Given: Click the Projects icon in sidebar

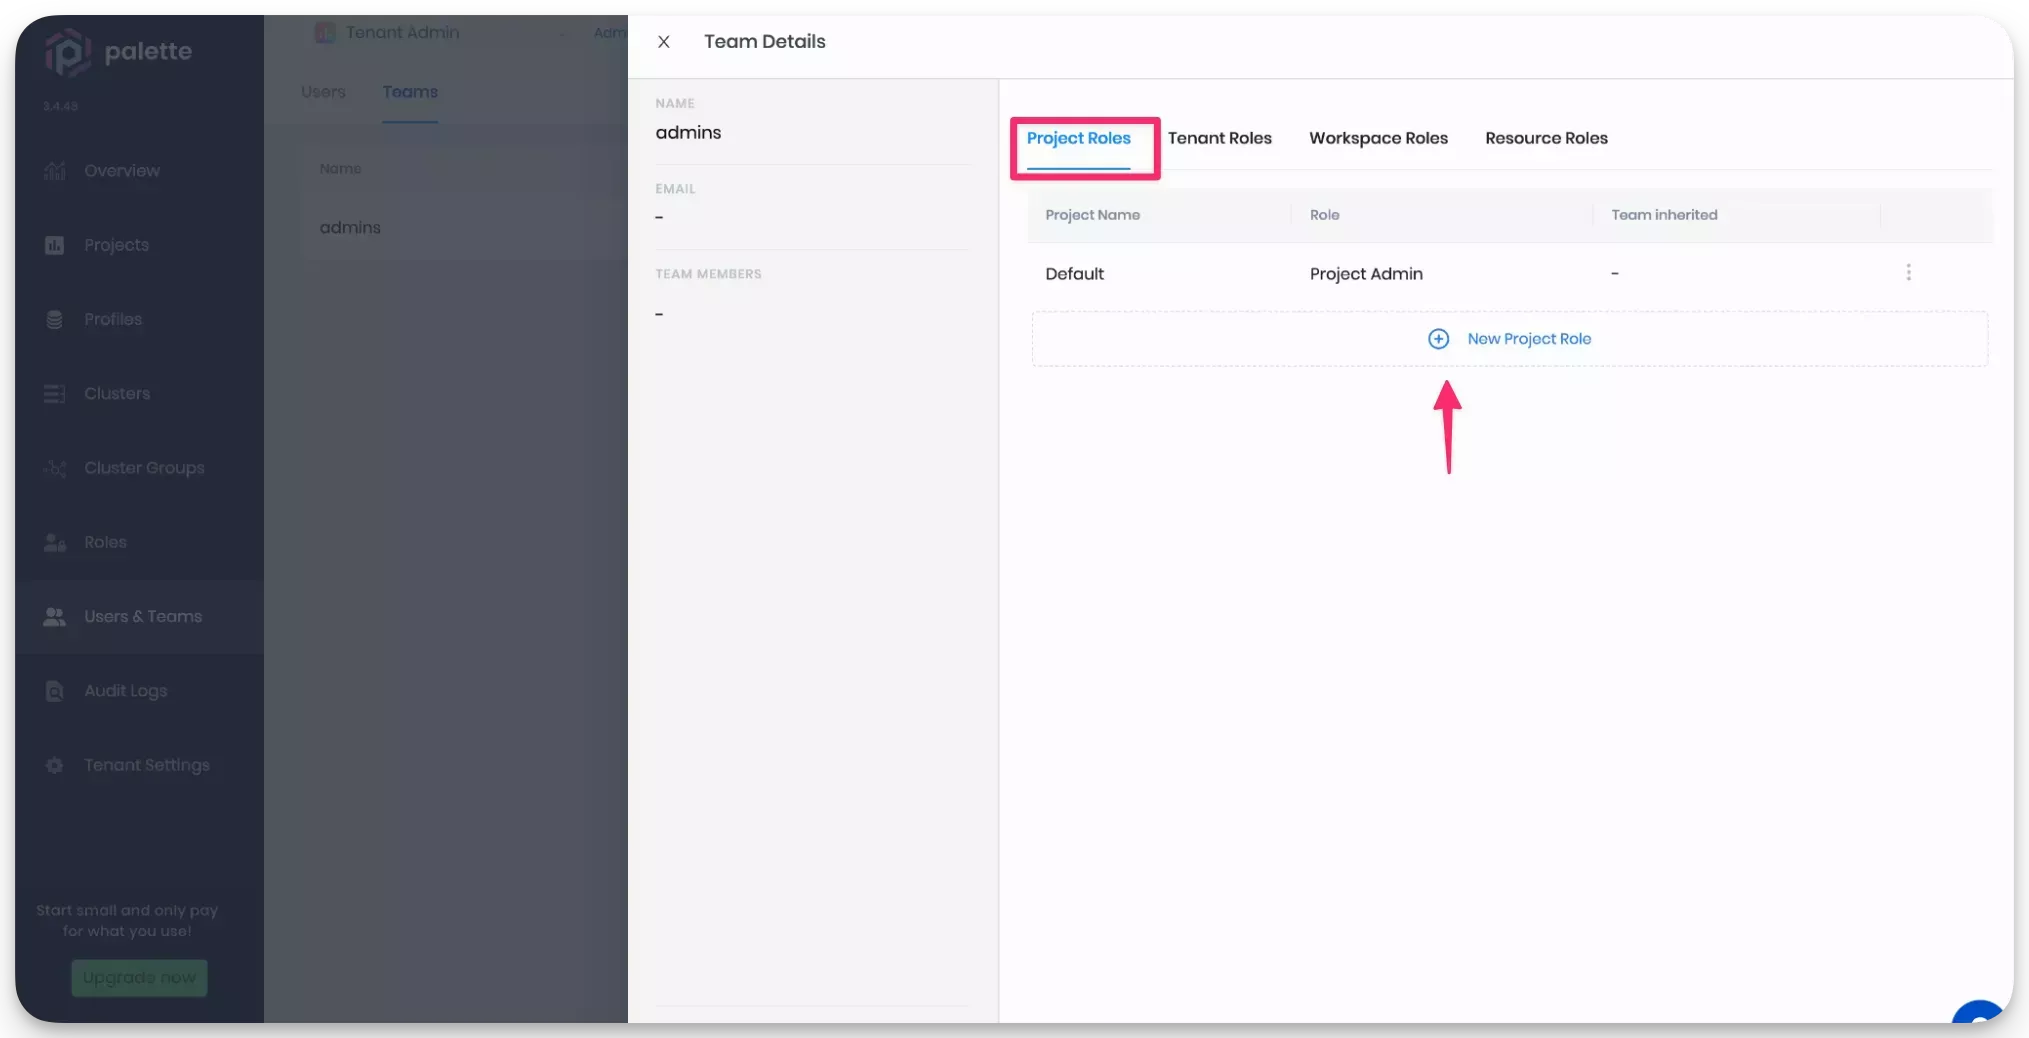Looking at the screenshot, I should [x=55, y=245].
